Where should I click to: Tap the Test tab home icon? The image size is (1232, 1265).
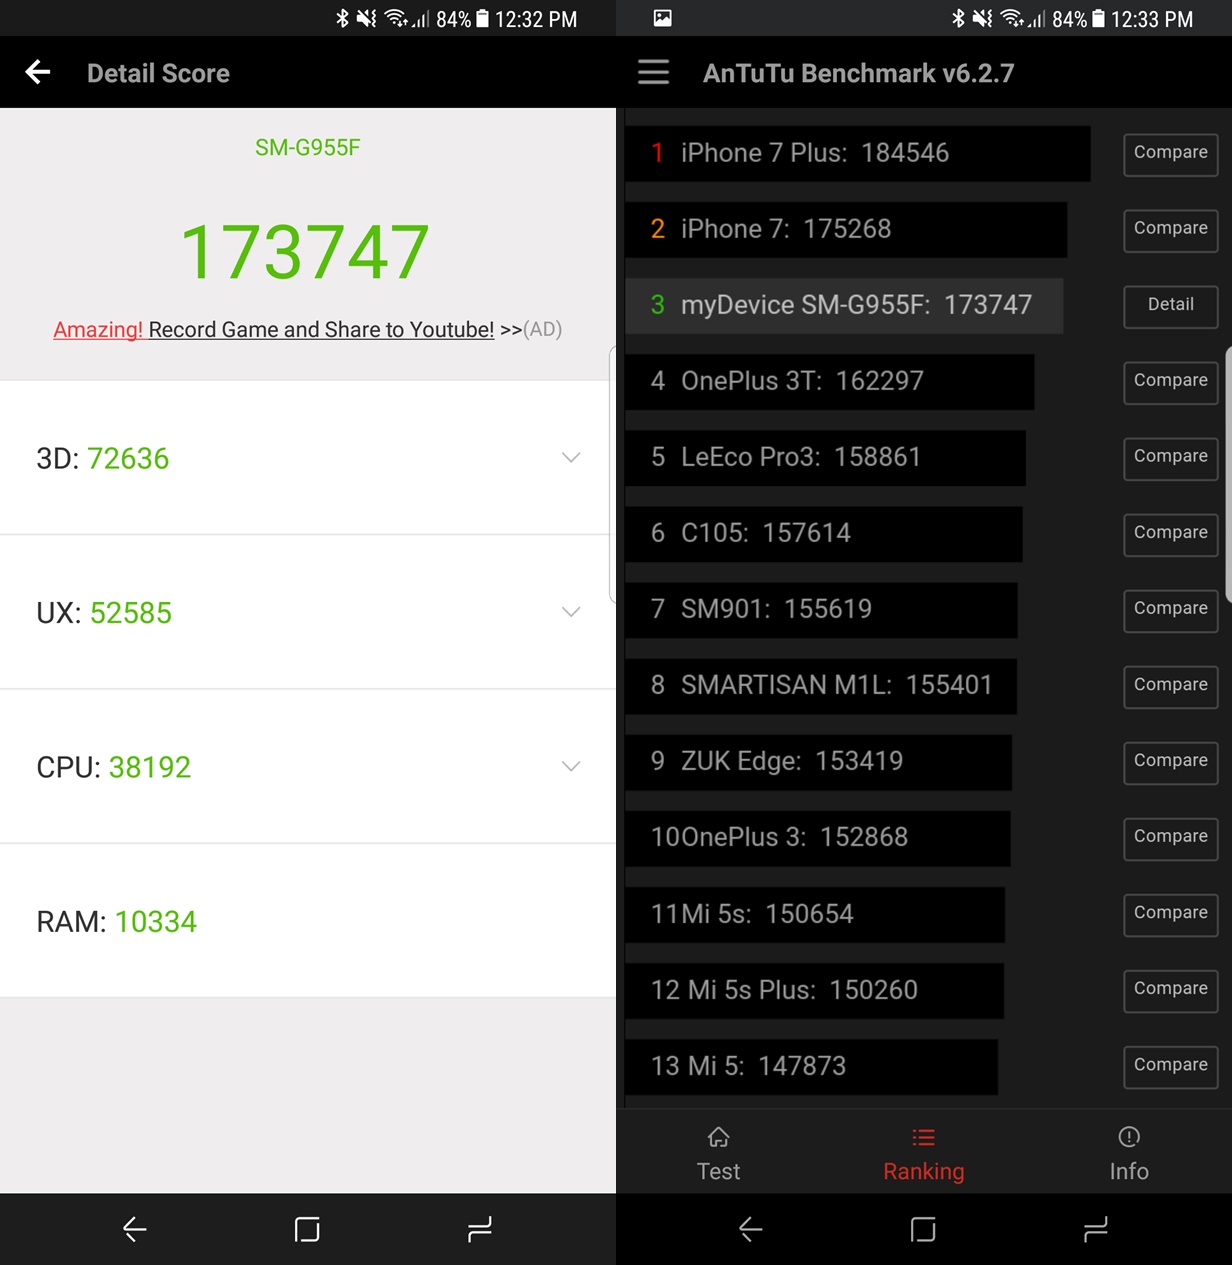point(718,1137)
